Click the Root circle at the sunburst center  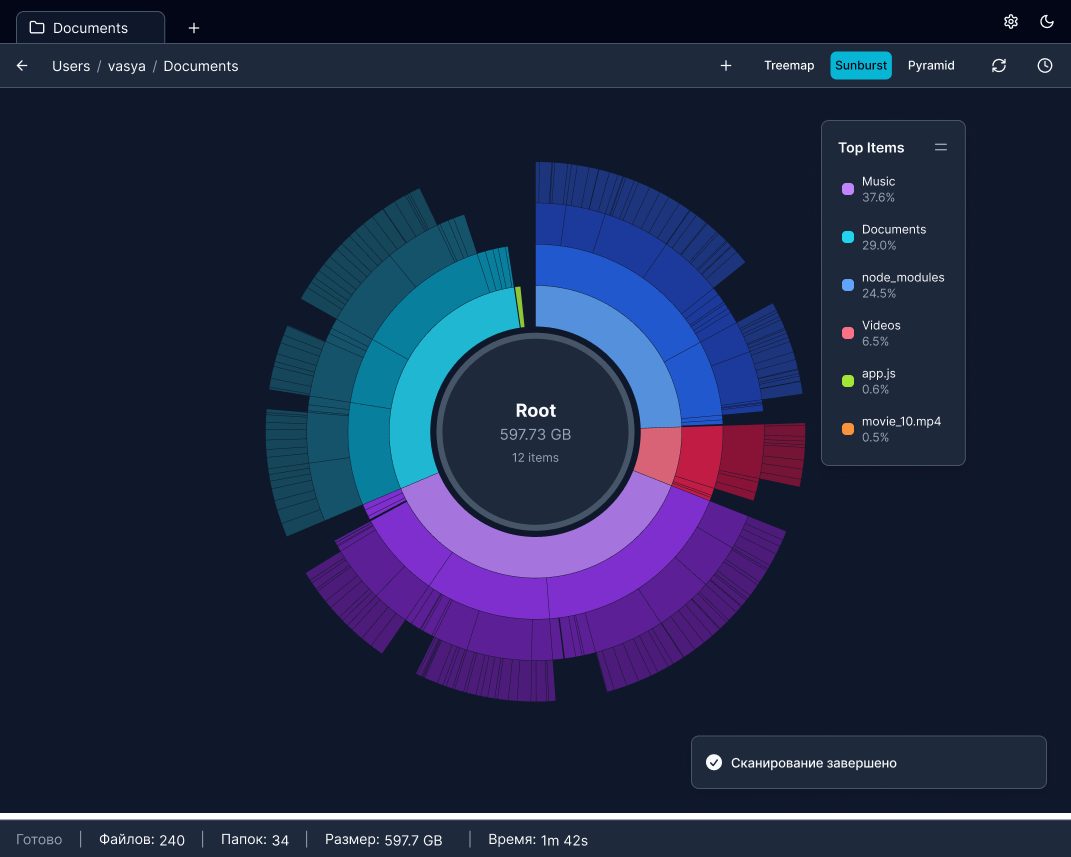click(535, 433)
